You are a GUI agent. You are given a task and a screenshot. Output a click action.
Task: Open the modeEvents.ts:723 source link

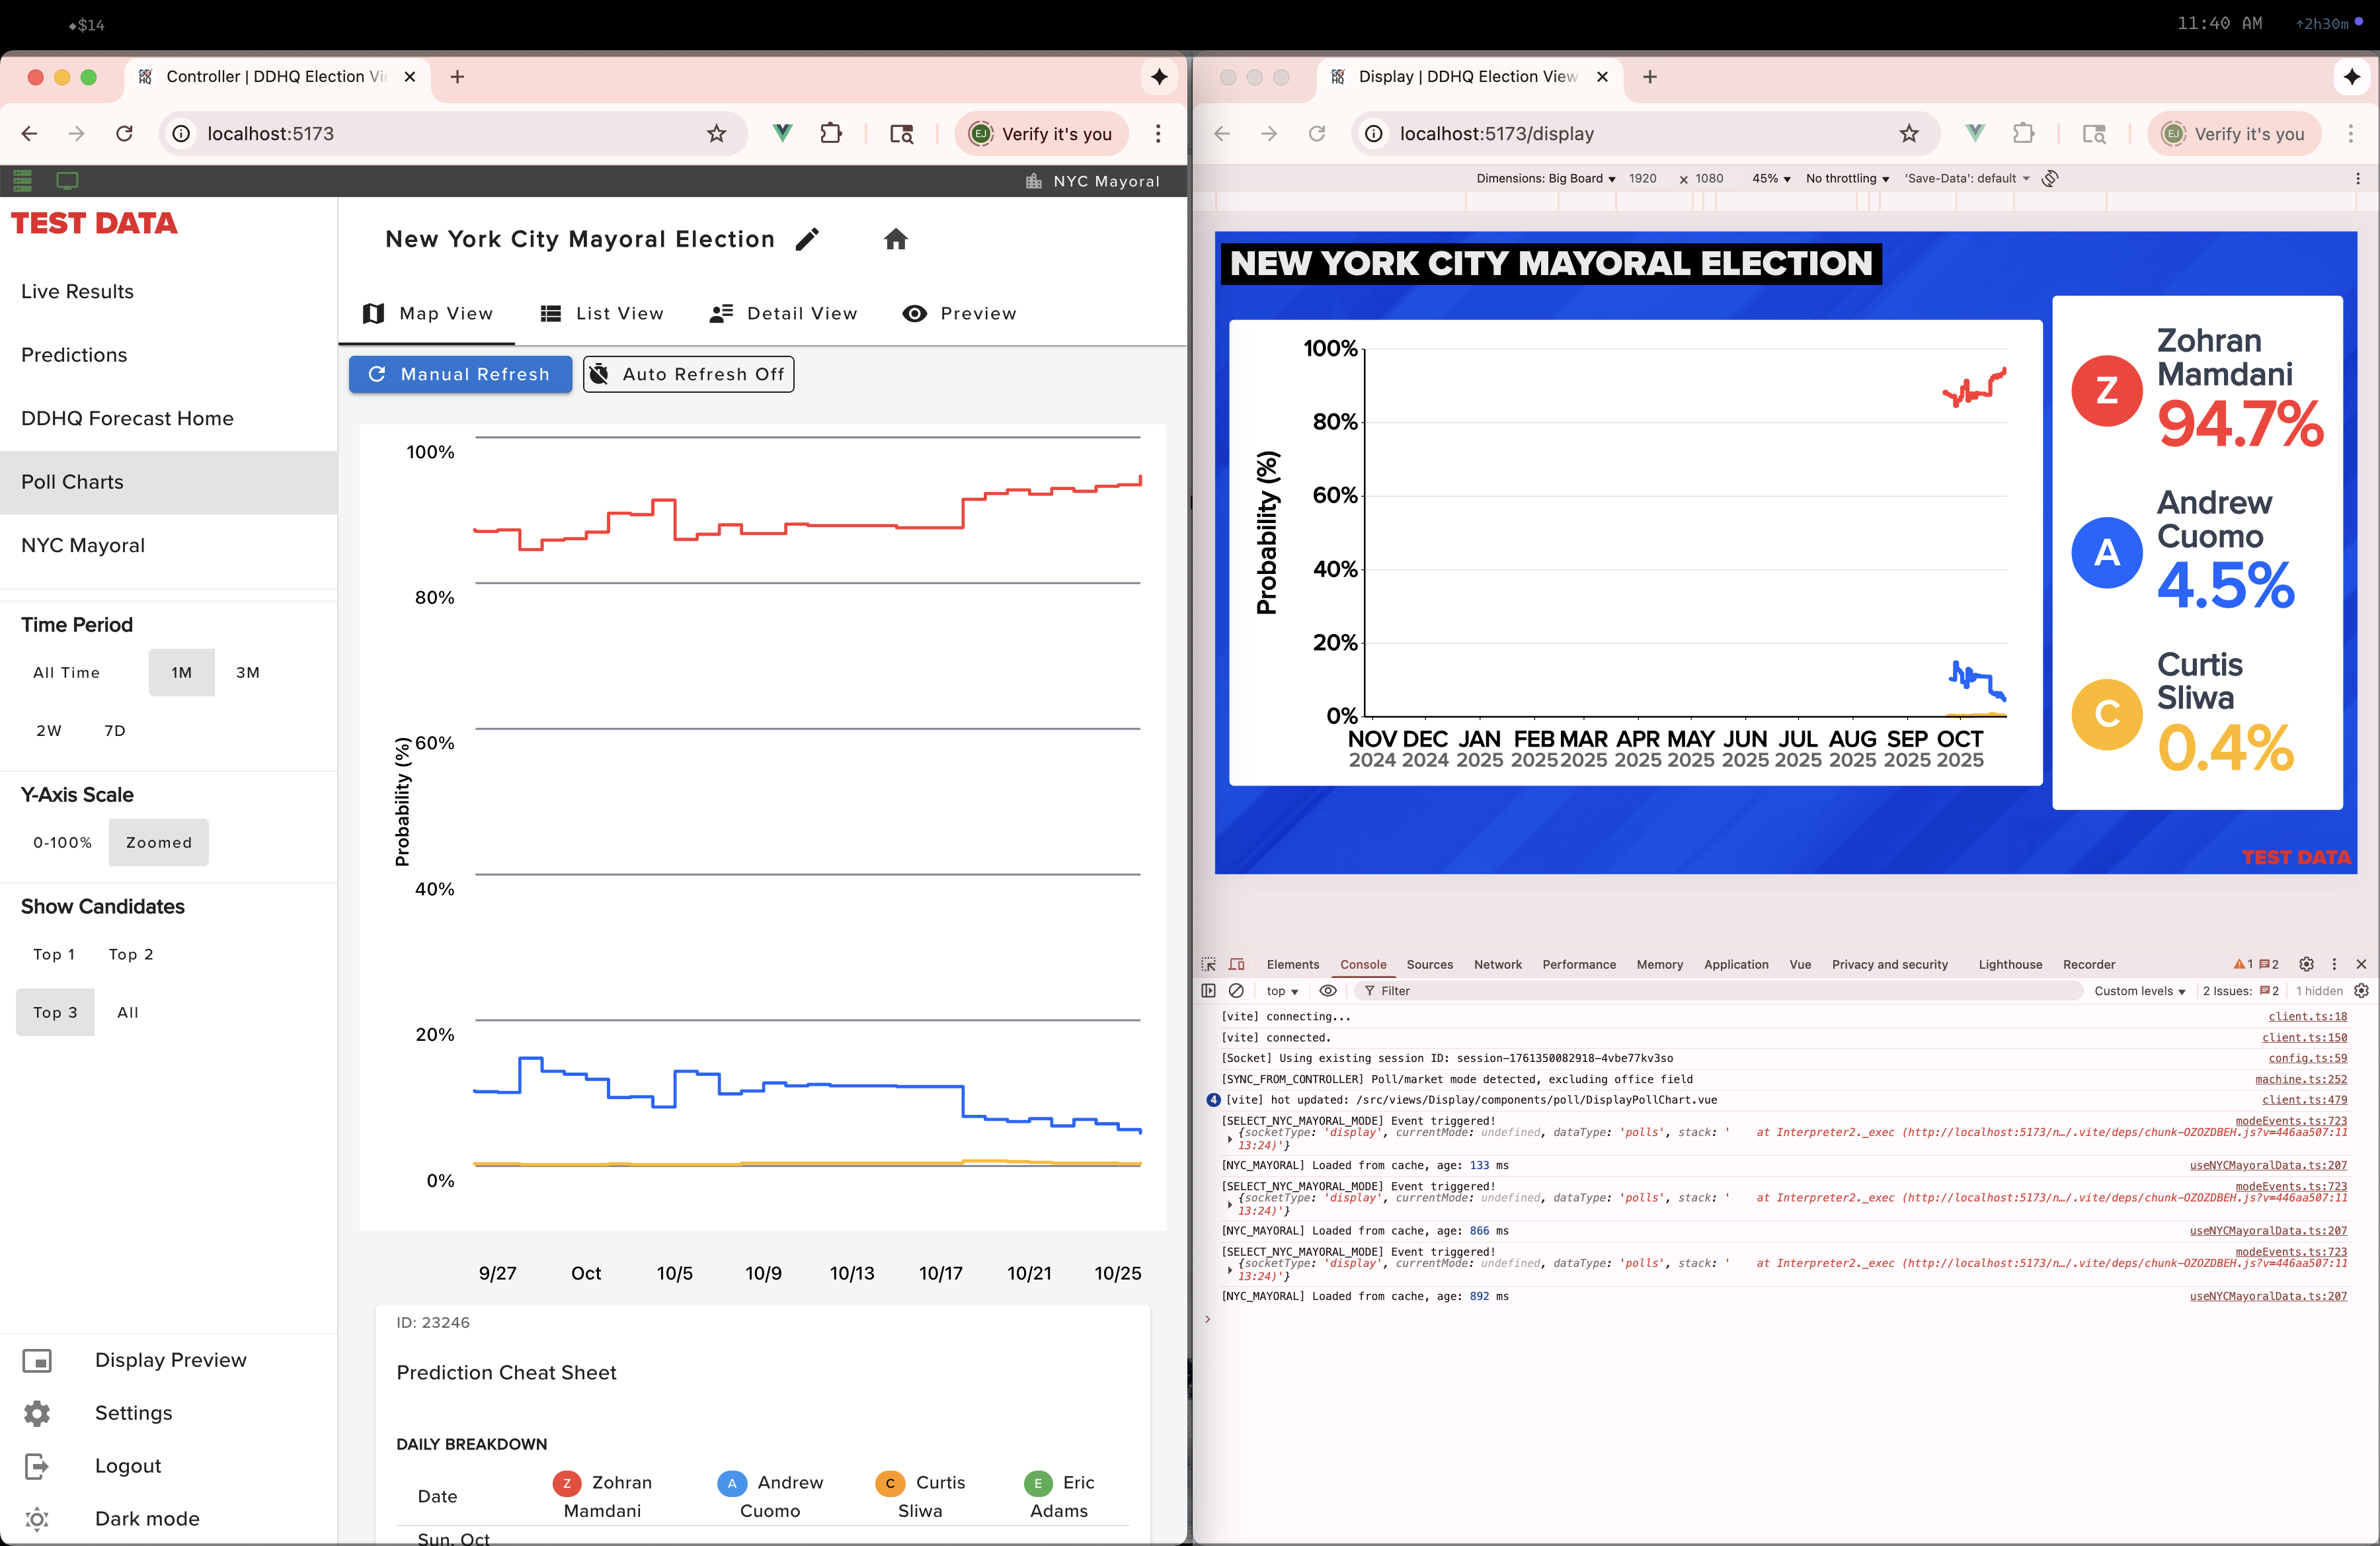click(x=2290, y=1120)
